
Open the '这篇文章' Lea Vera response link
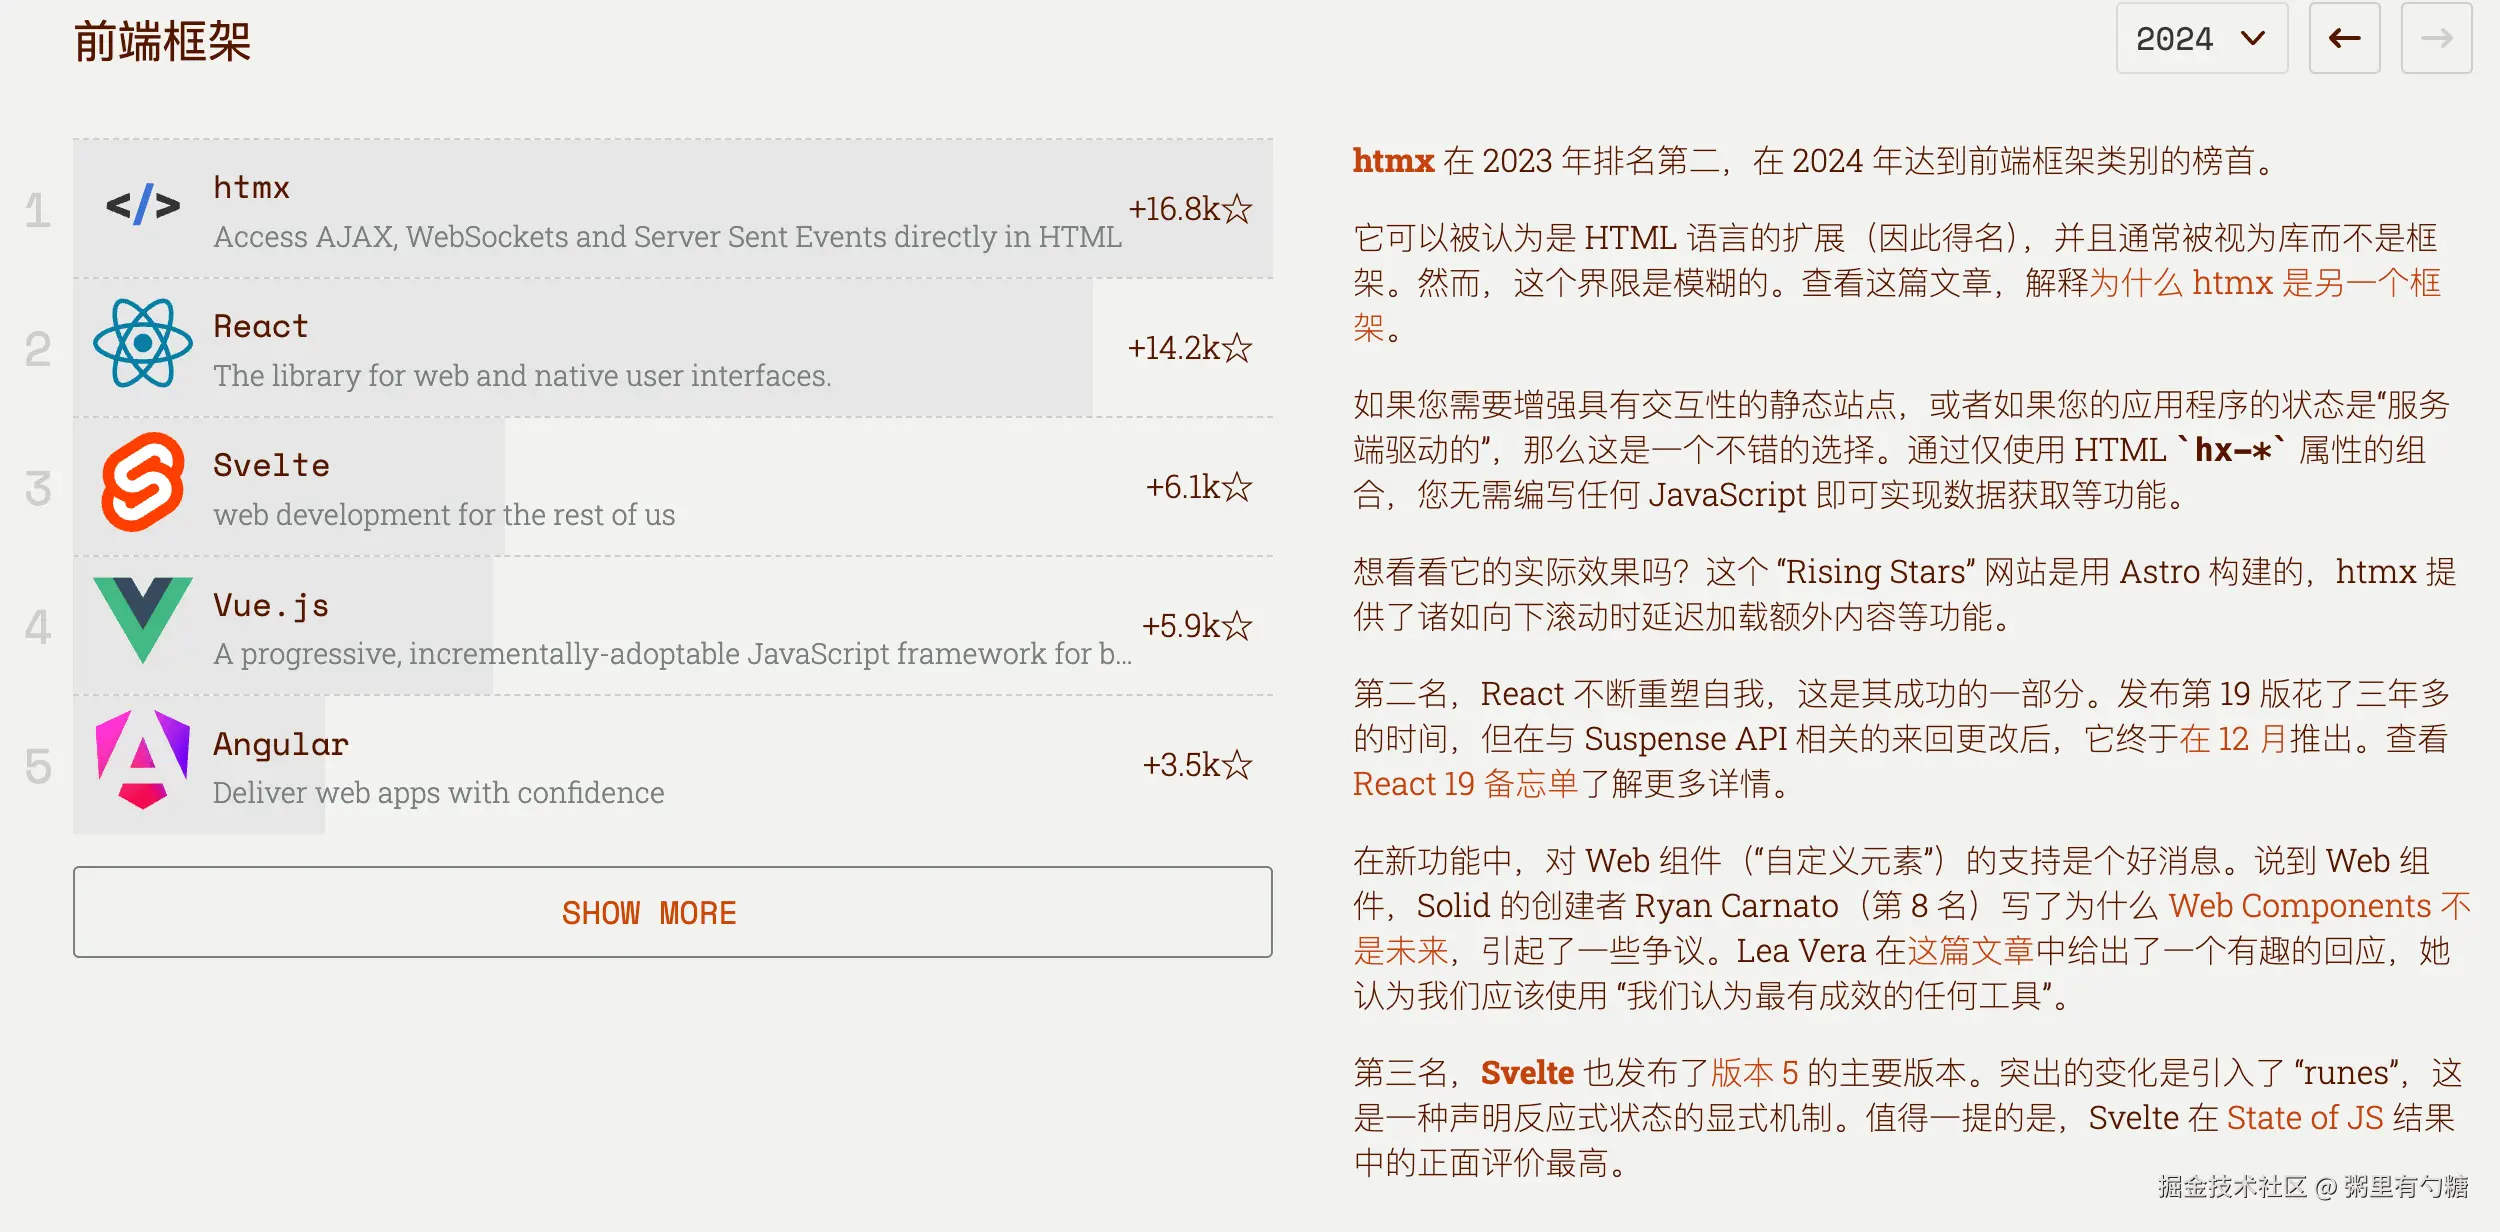pyautogui.click(x=1970, y=951)
